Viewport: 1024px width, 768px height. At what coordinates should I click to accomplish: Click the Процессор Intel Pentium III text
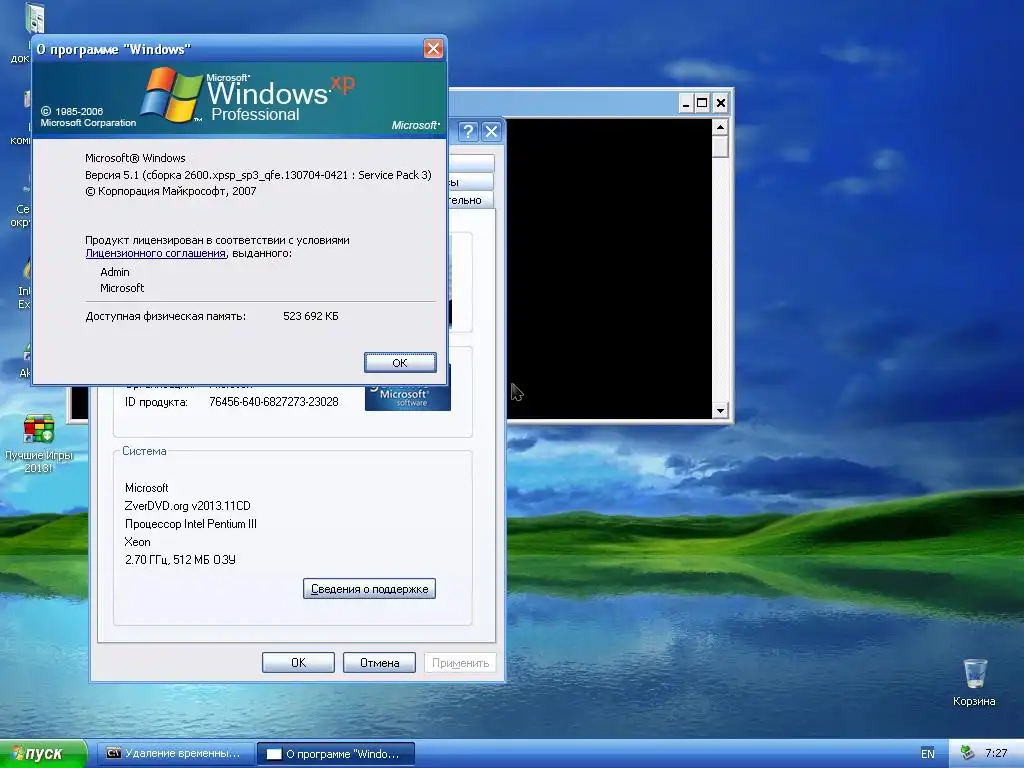[191, 524]
